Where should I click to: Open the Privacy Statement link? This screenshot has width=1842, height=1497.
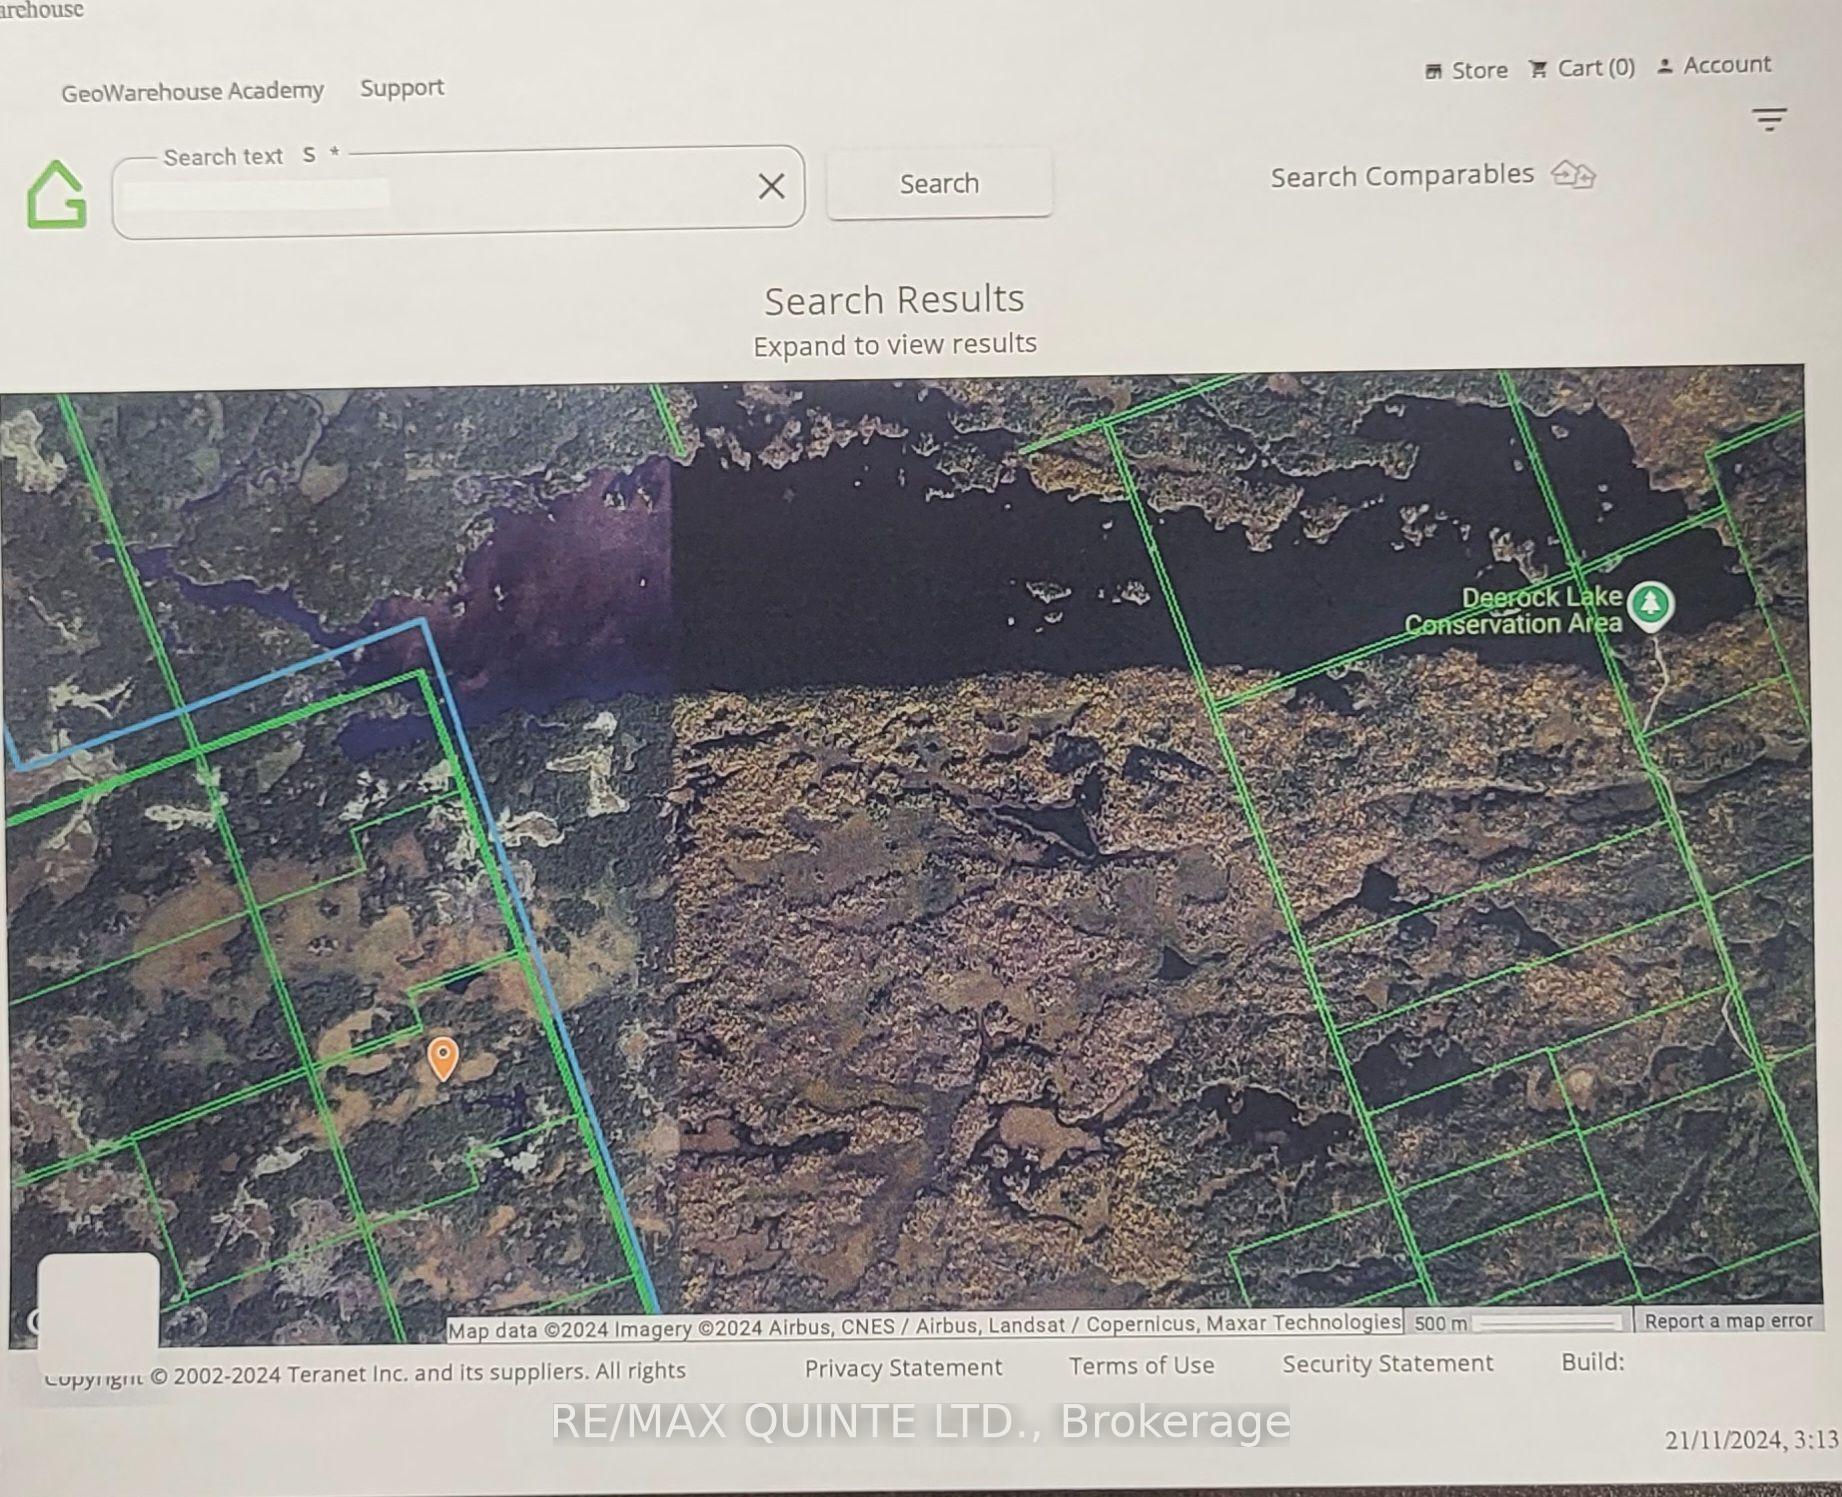903,1367
